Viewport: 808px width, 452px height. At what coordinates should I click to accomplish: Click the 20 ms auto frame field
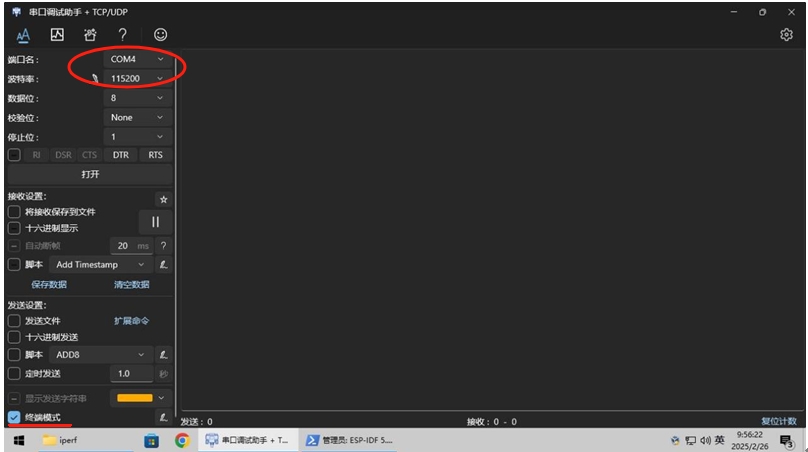pos(131,246)
